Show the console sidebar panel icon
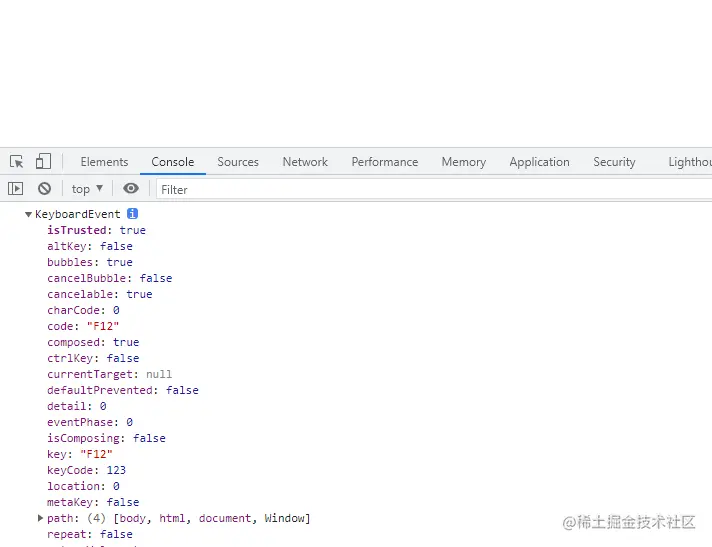 click(x=15, y=188)
